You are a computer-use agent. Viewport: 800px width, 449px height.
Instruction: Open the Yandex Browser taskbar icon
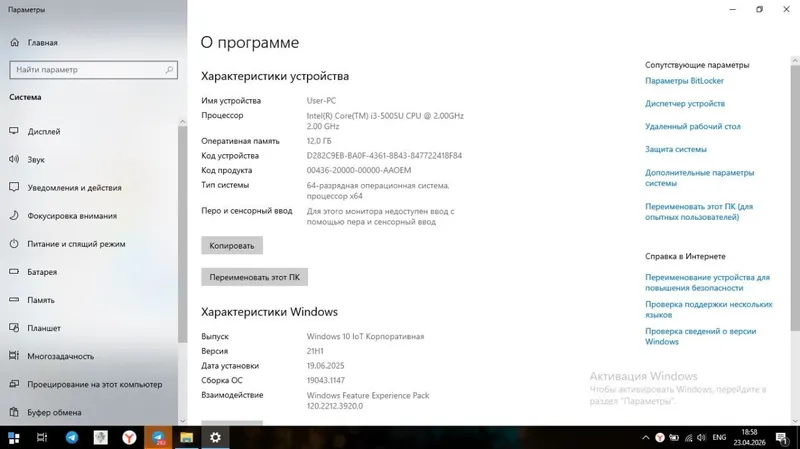130,438
